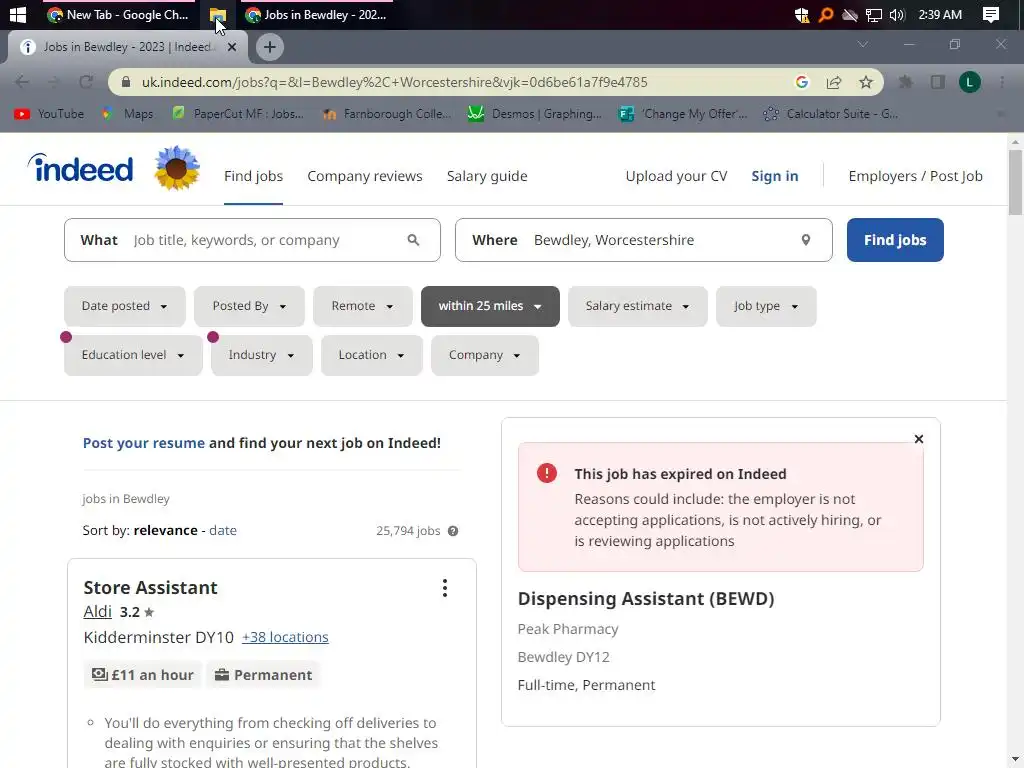Close the Jobs in Bewdley browser tab
Screen dimensions: 1024x768
click(x=232, y=47)
